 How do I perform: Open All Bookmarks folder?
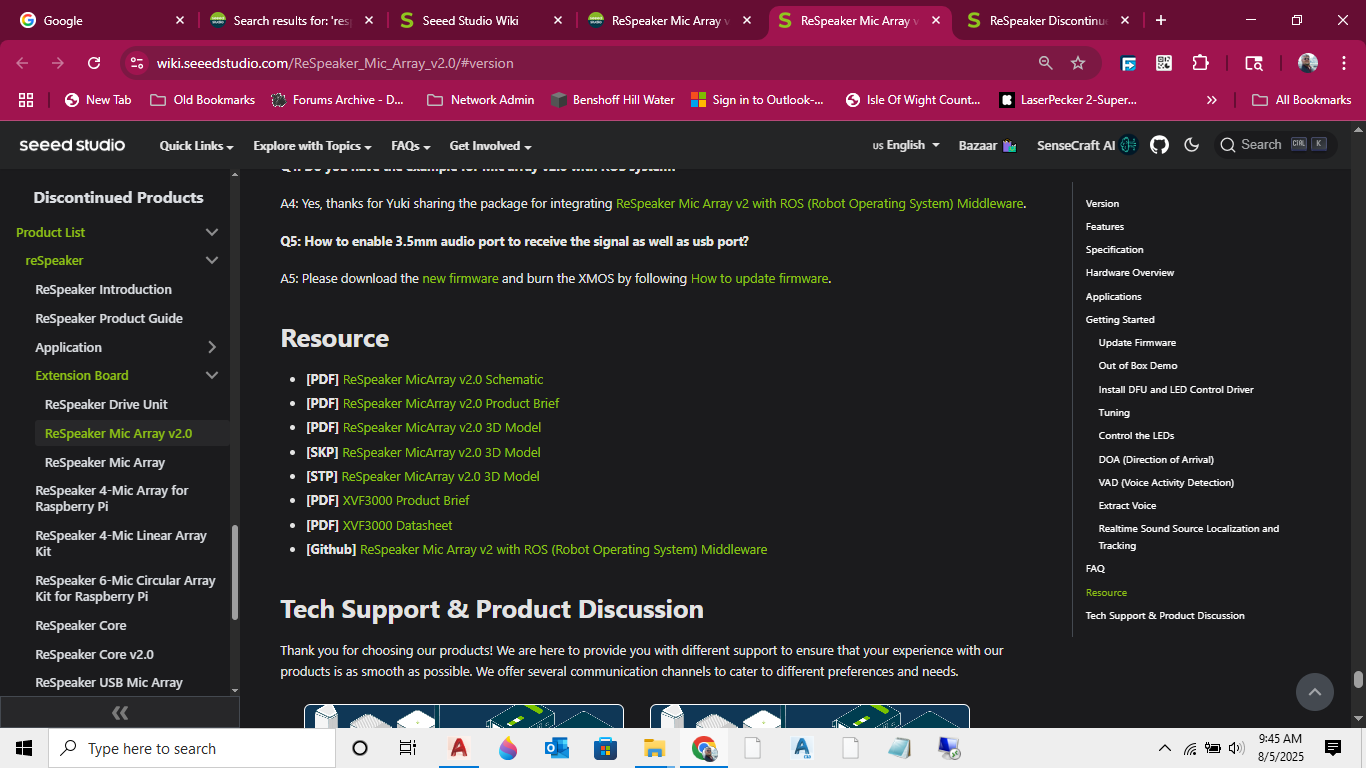tap(1302, 100)
